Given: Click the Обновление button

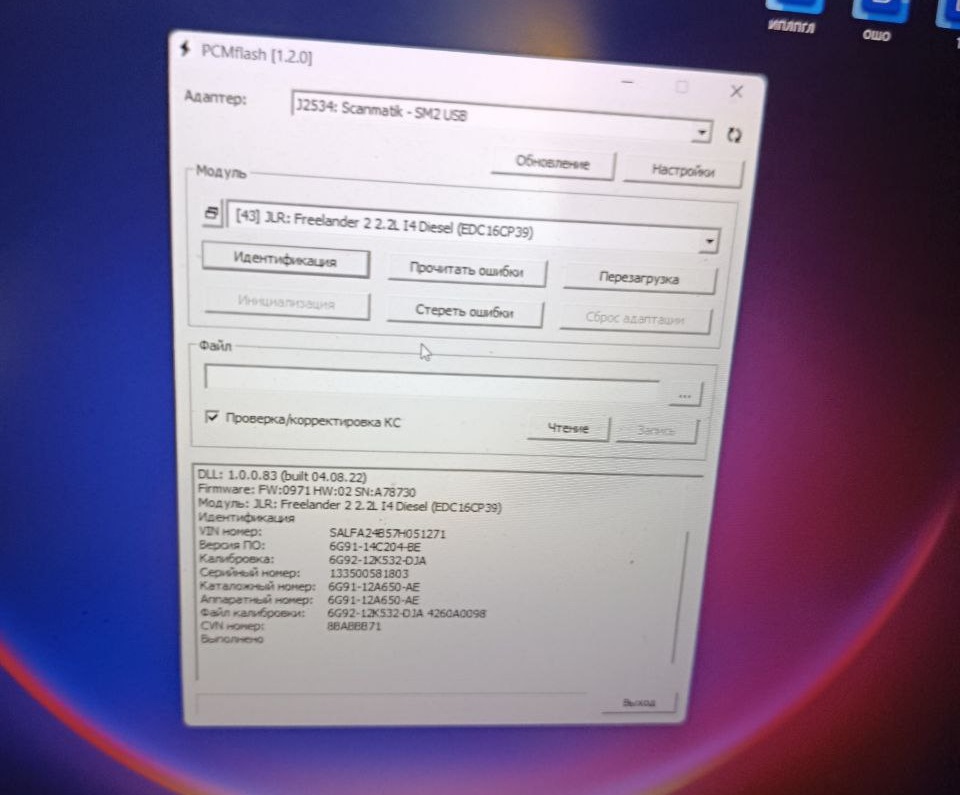Looking at the screenshot, I should (552, 163).
